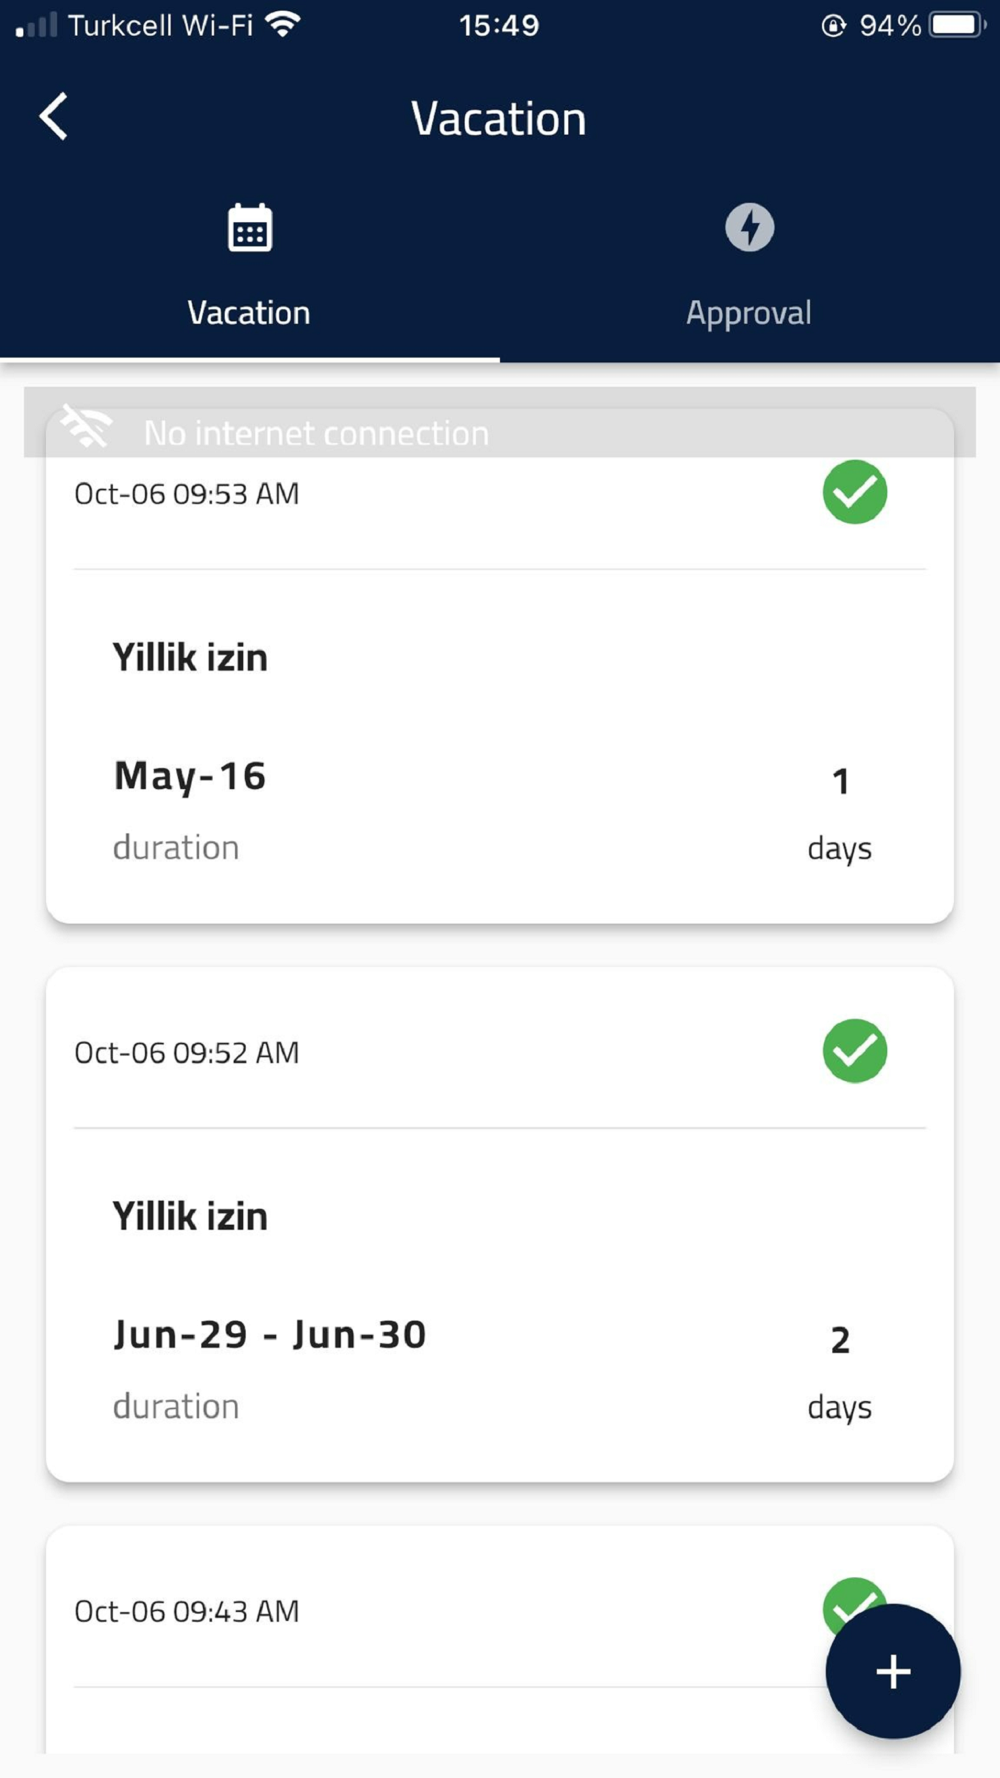Tap the lightning bolt Approval icon

tap(749, 227)
